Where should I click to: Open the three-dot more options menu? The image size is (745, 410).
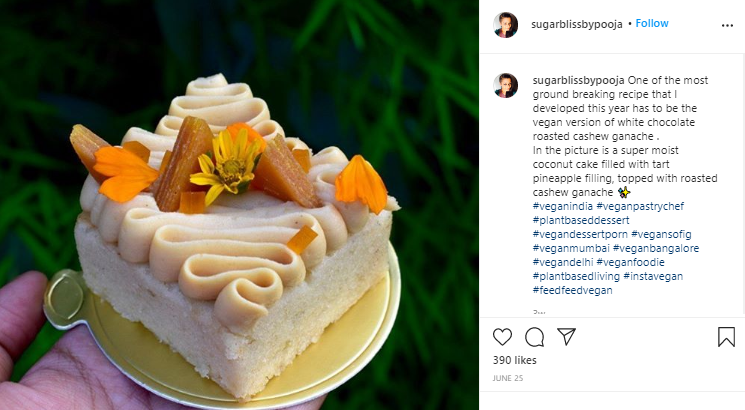pyautogui.click(x=726, y=24)
